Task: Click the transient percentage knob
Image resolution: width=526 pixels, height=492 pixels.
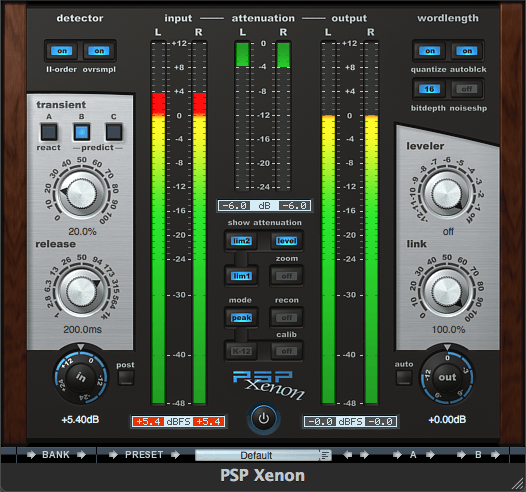Action: coord(82,194)
